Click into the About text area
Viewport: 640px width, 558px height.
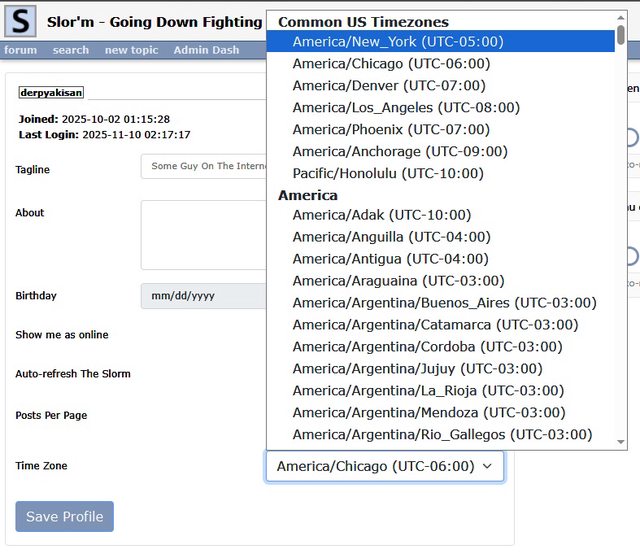[x=203, y=235]
